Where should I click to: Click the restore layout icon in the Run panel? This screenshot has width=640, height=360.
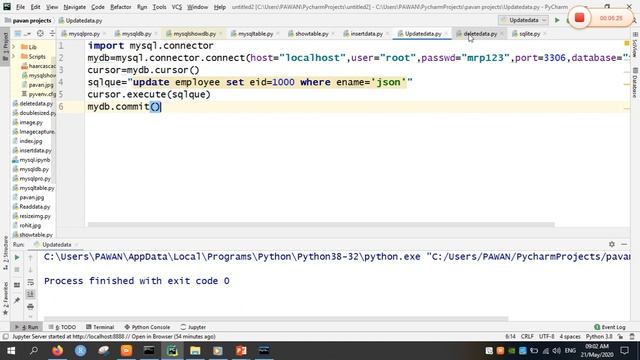click(17, 285)
